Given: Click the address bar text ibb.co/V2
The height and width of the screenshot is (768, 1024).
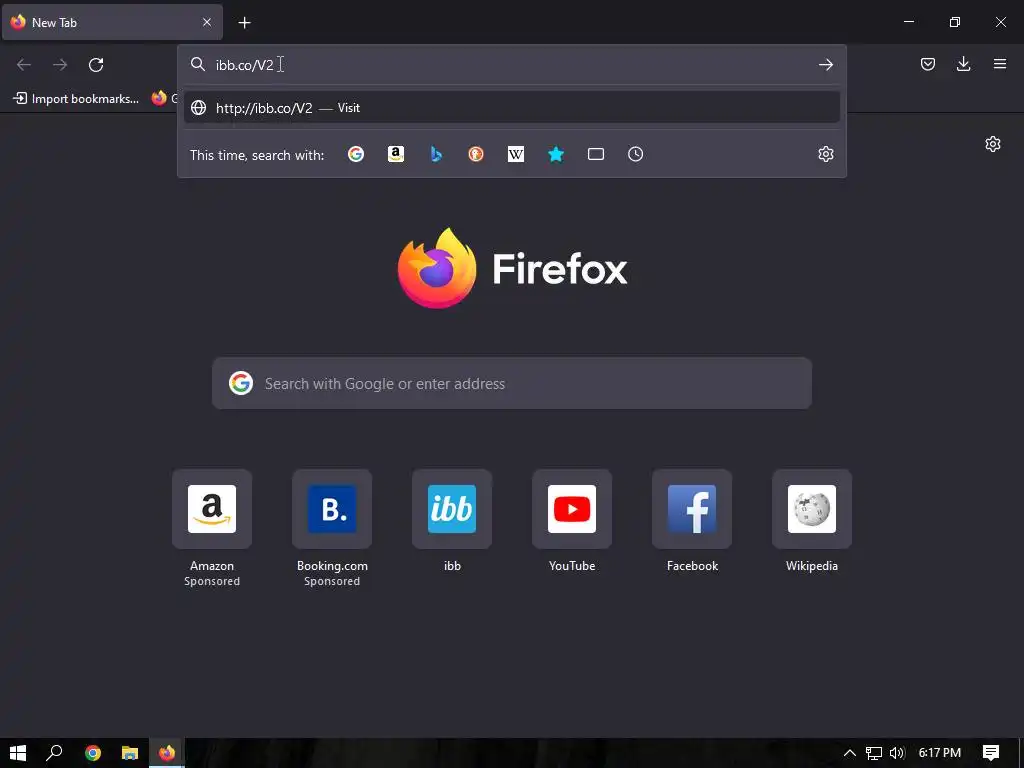Looking at the screenshot, I should (245, 65).
